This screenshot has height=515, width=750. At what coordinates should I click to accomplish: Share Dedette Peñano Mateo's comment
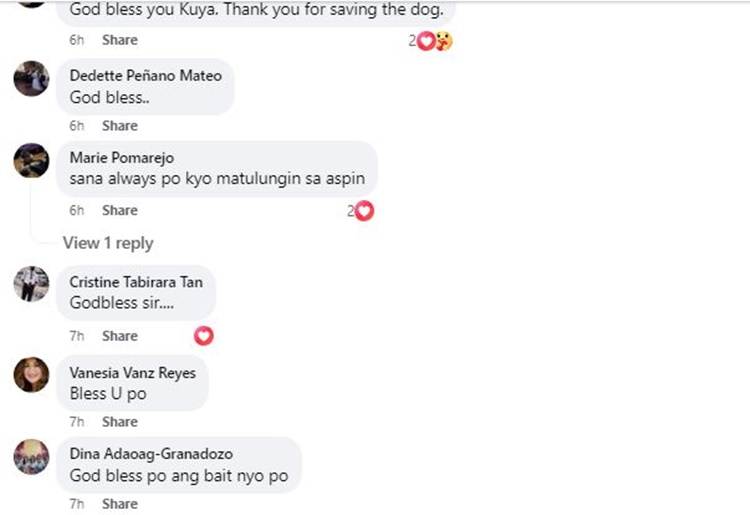pyautogui.click(x=120, y=126)
